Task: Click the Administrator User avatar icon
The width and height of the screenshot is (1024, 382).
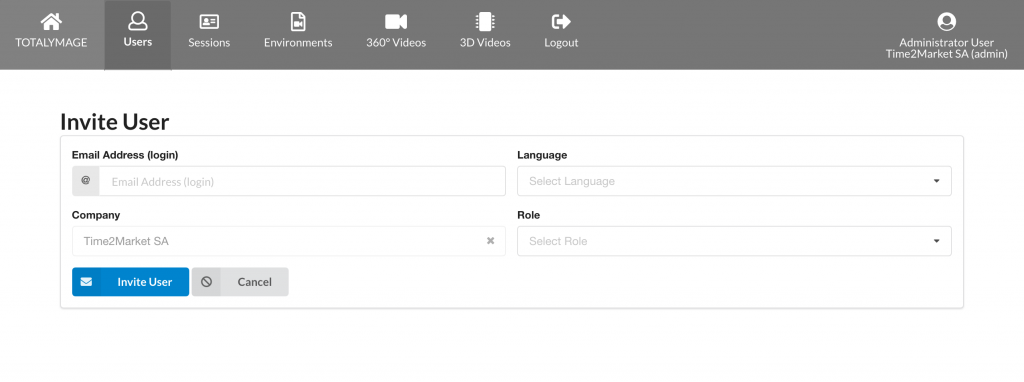Action: pos(946,22)
